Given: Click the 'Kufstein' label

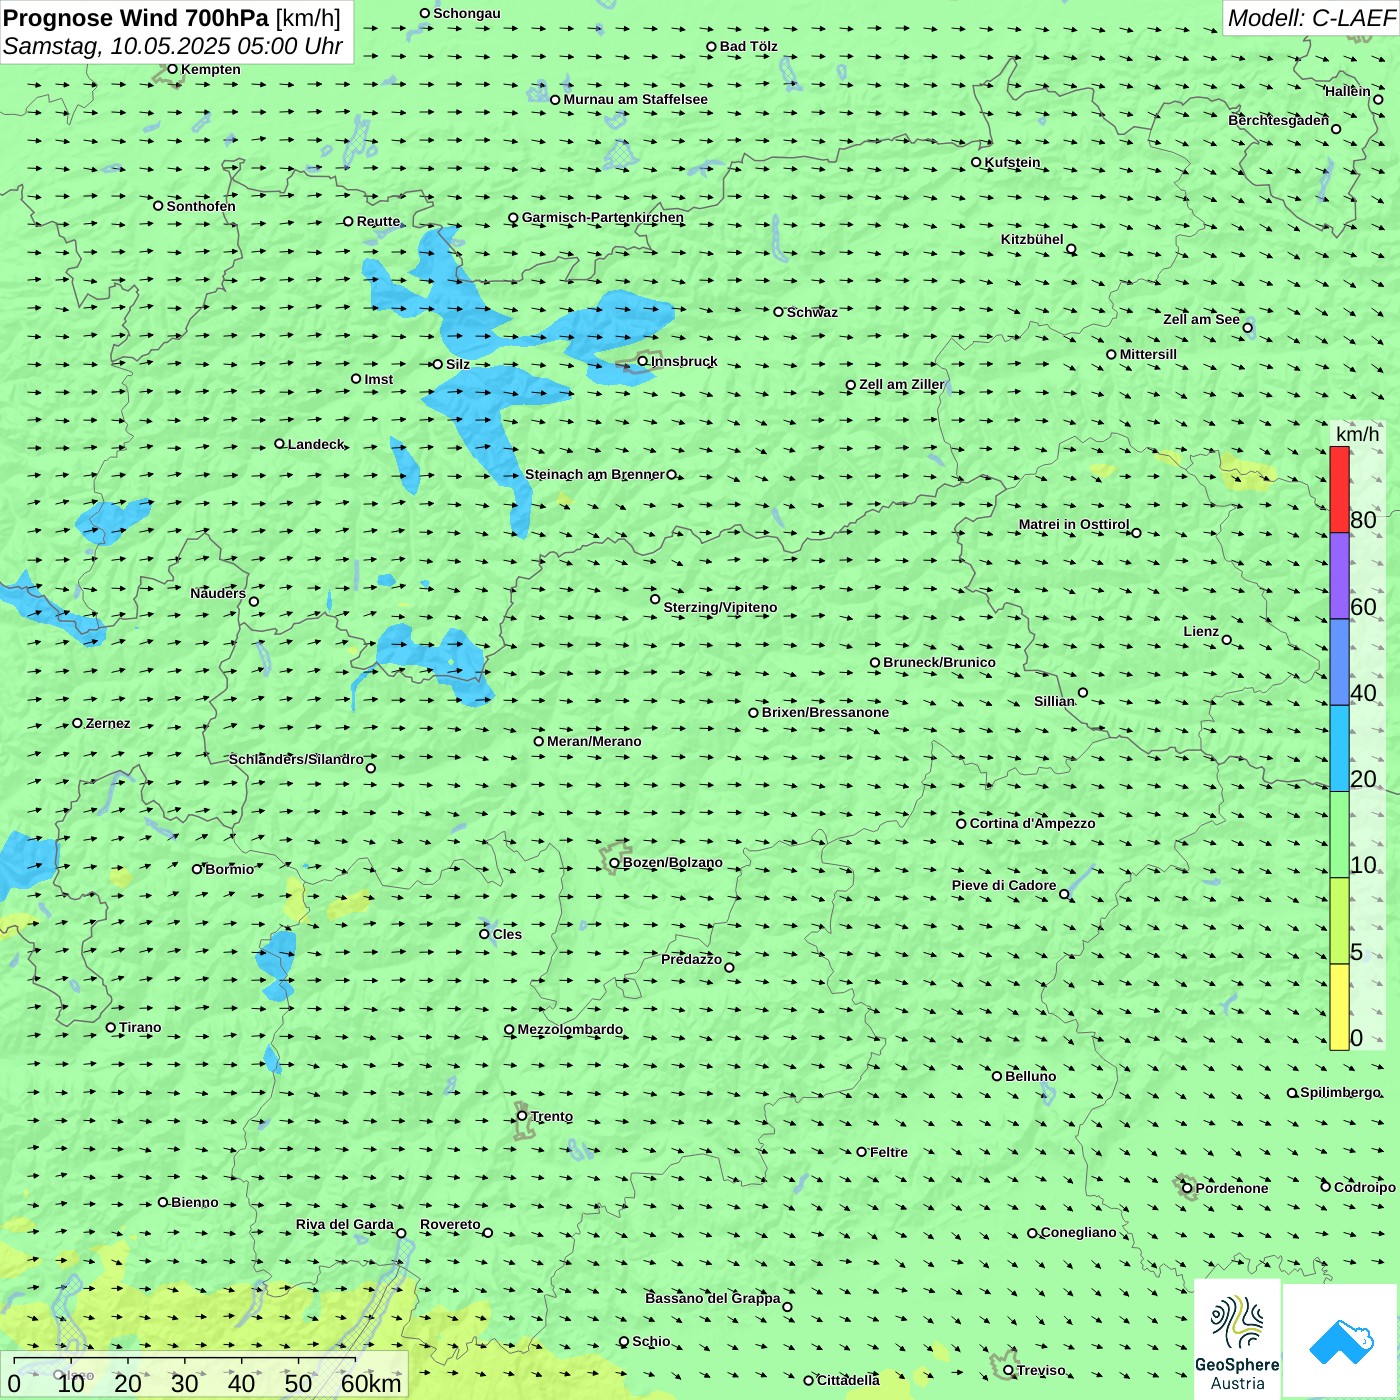Looking at the screenshot, I should pos(1012,162).
